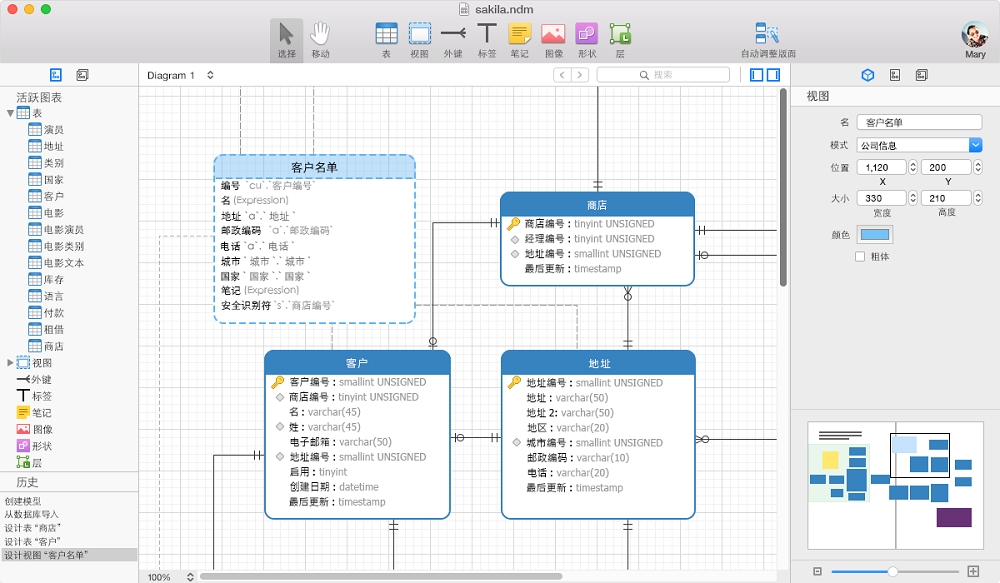
Task: Zoom in navigator with plus icon
Action: click(973, 571)
